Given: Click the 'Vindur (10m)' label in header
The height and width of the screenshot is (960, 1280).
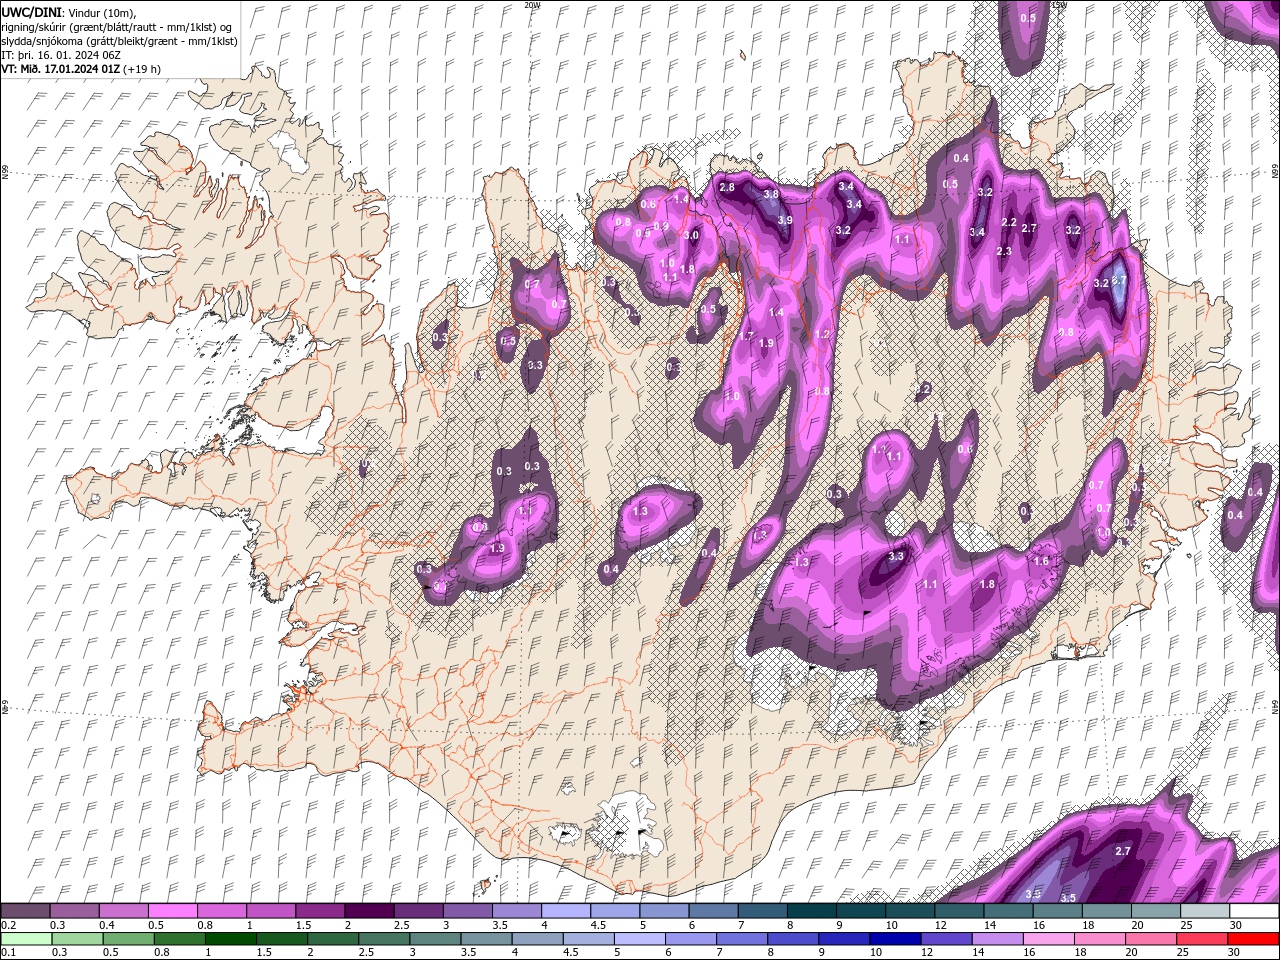Looking at the screenshot, I should 104,11.
